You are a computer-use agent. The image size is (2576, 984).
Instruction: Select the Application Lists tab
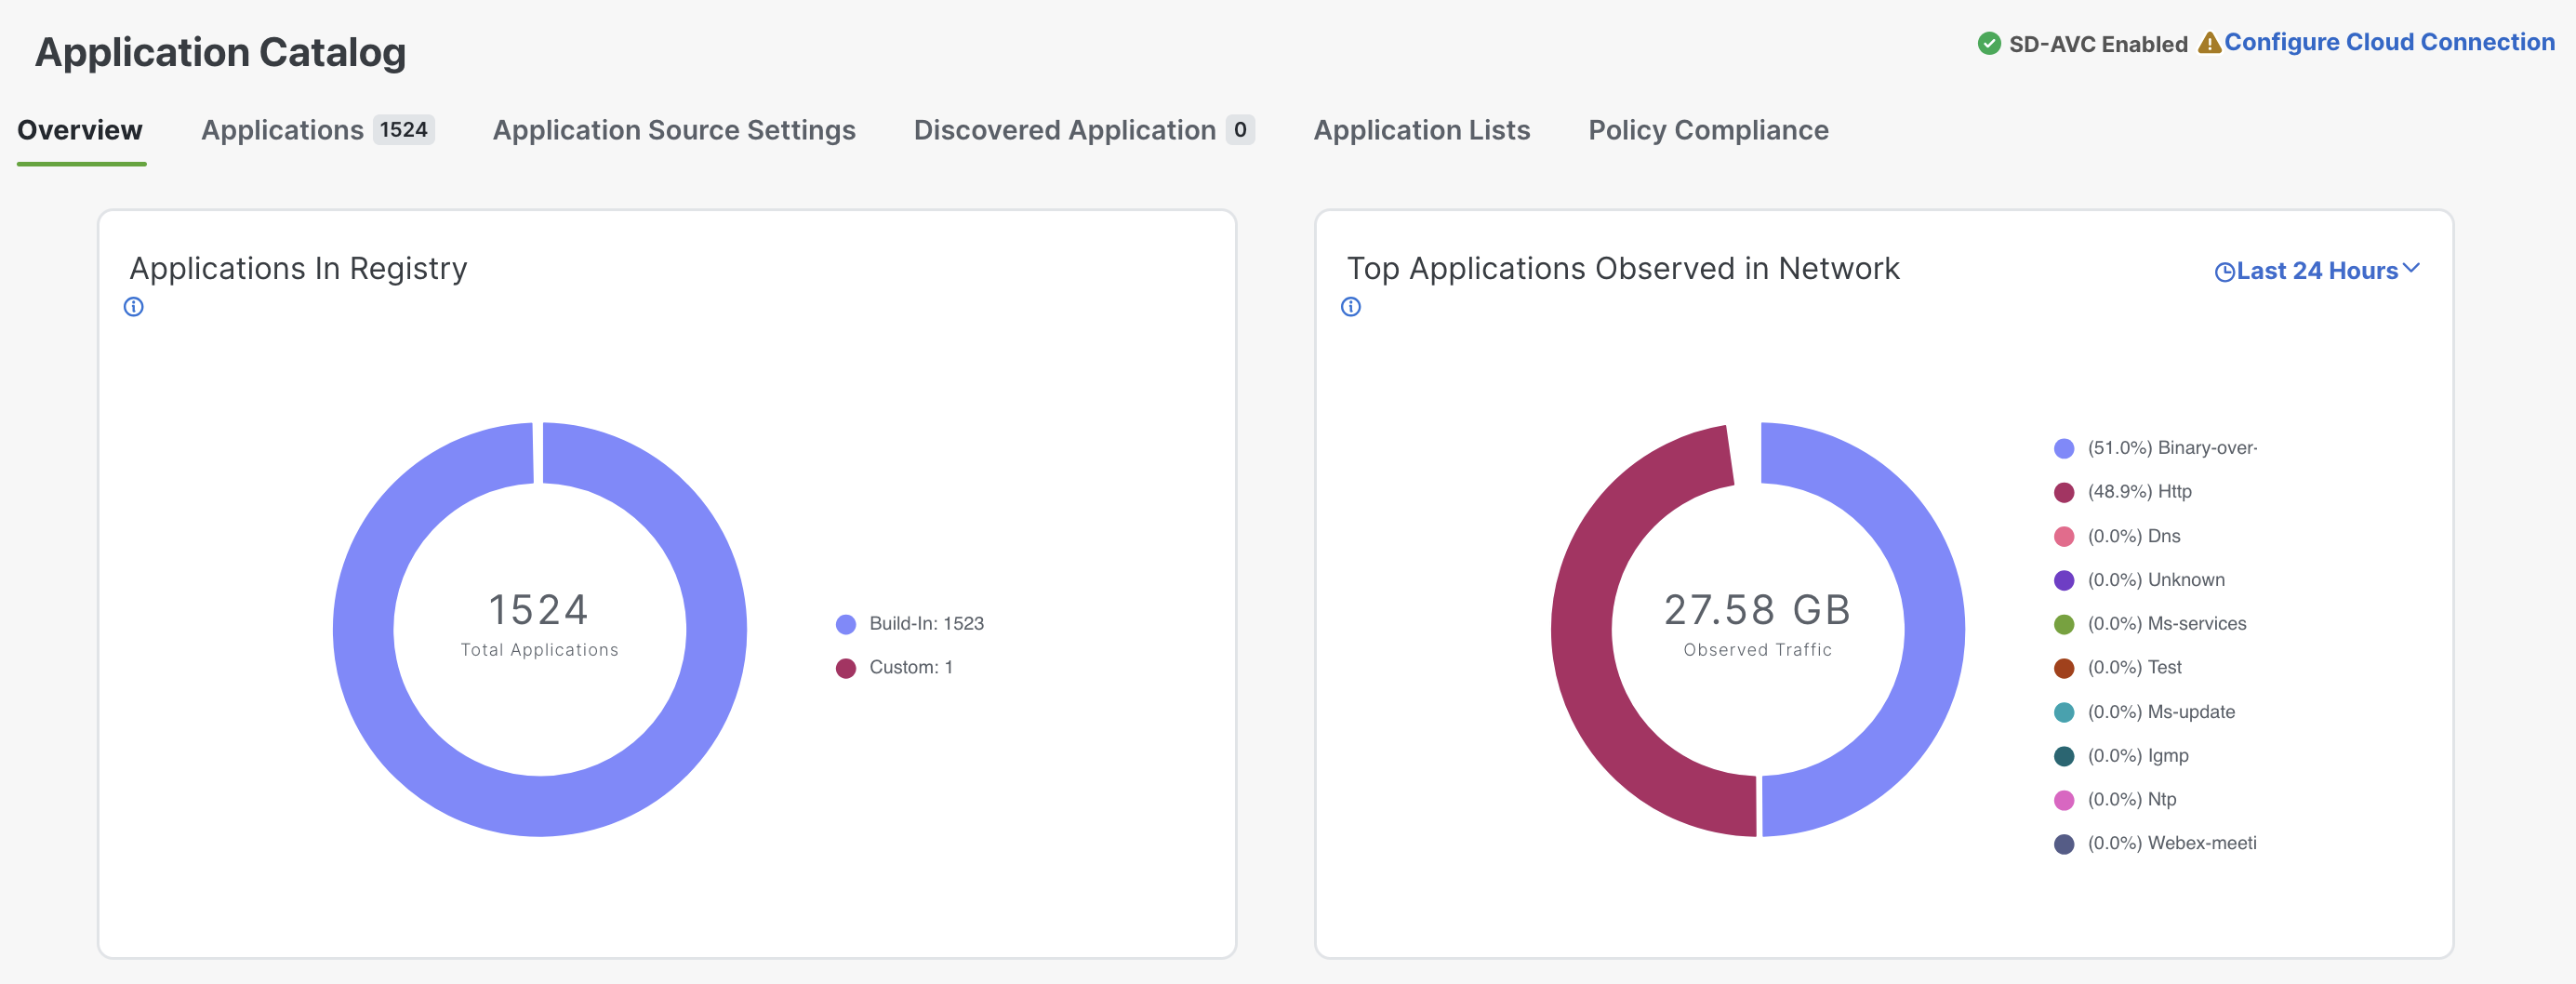[x=1421, y=130]
